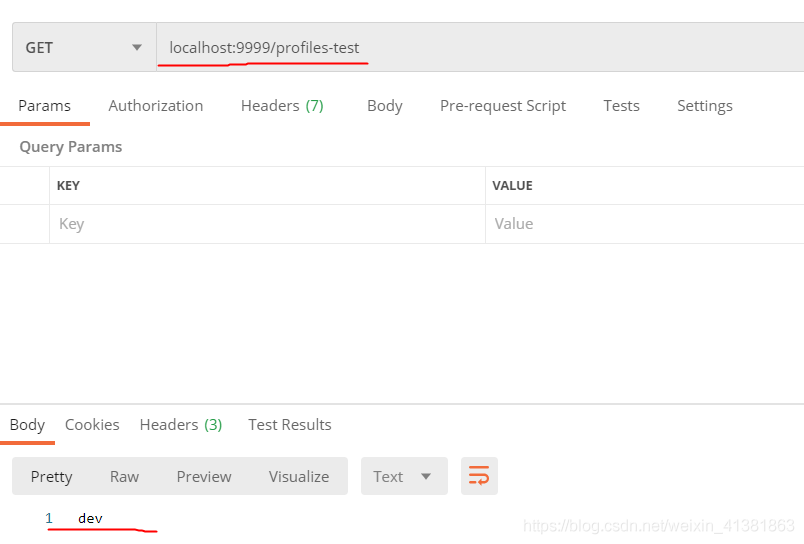The width and height of the screenshot is (804, 544).
Task: Click the Query Params heading
Action: click(x=71, y=147)
